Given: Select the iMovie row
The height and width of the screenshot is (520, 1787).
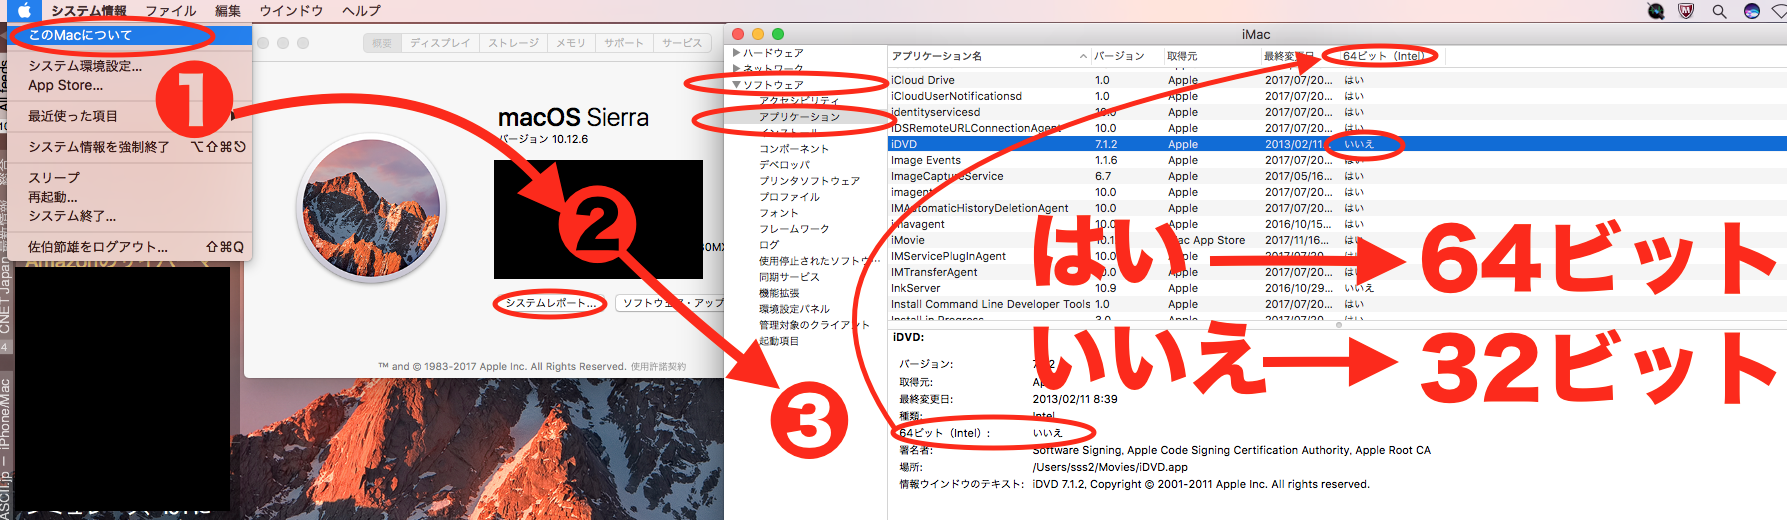Looking at the screenshot, I should (1337, 240).
